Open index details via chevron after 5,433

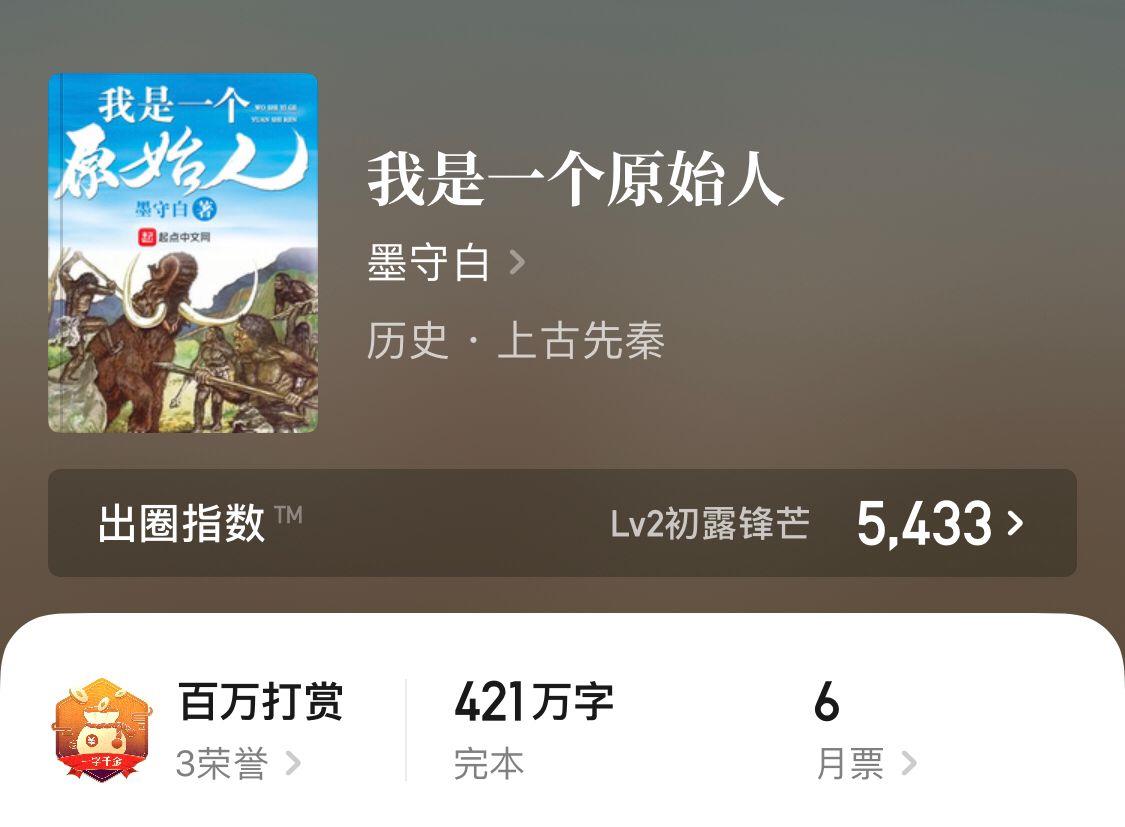(x=1015, y=523)
